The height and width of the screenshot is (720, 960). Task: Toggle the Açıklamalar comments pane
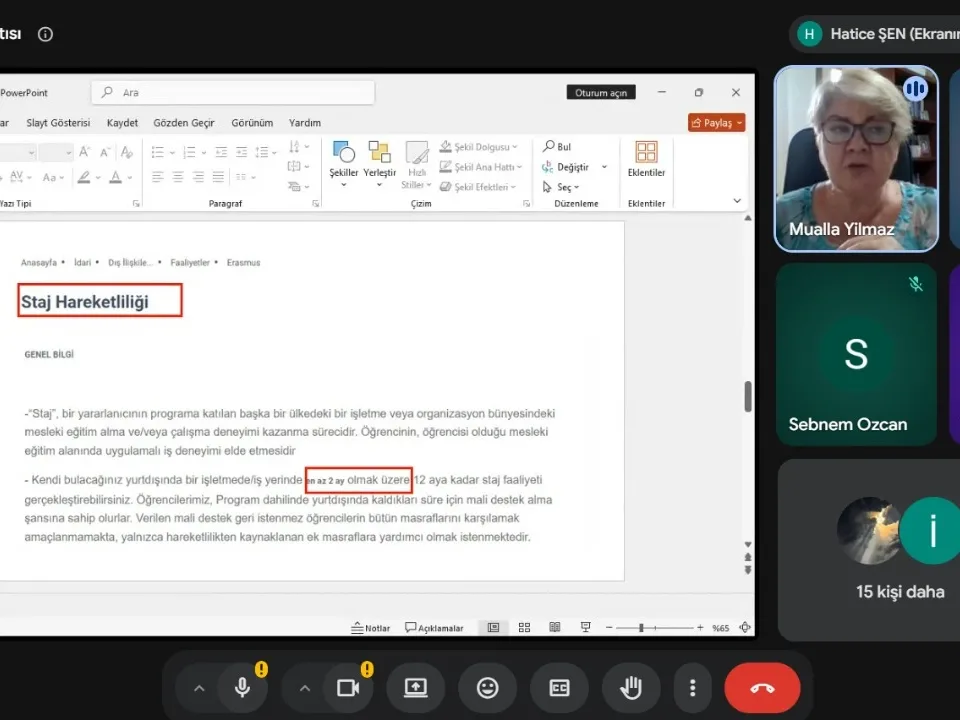[434, 628]
